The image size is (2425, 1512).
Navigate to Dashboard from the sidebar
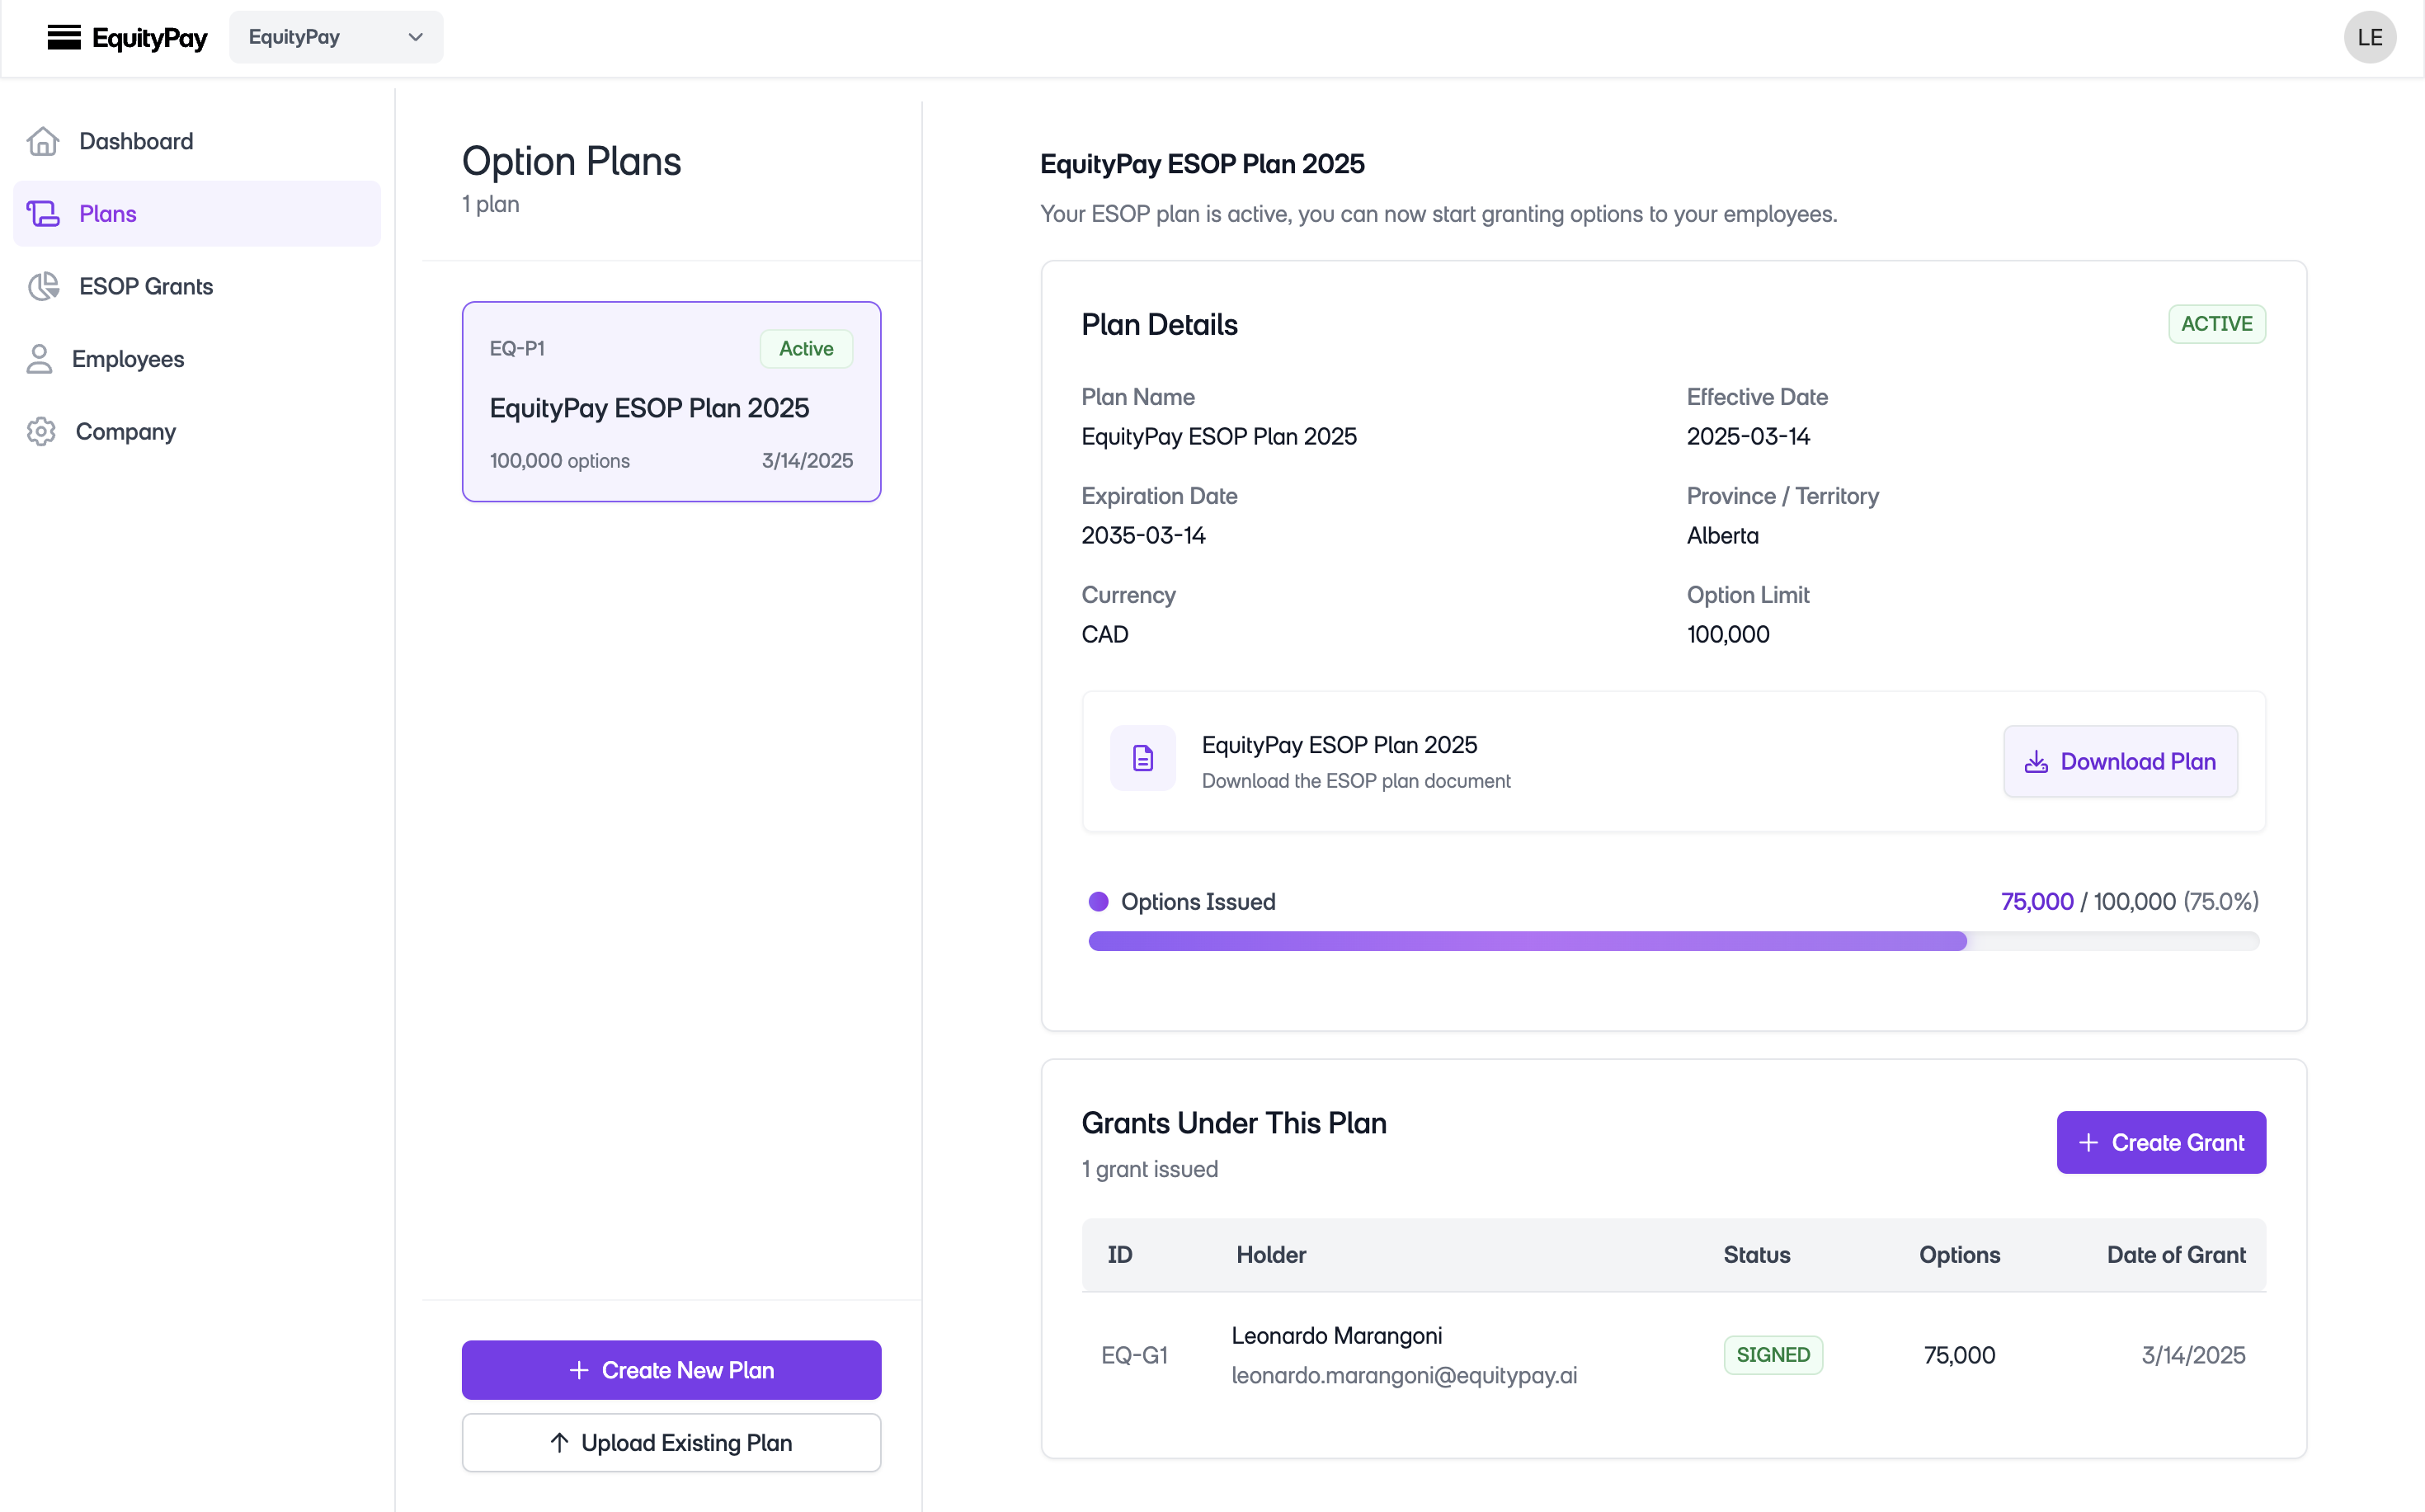click(x=136, y=140)
